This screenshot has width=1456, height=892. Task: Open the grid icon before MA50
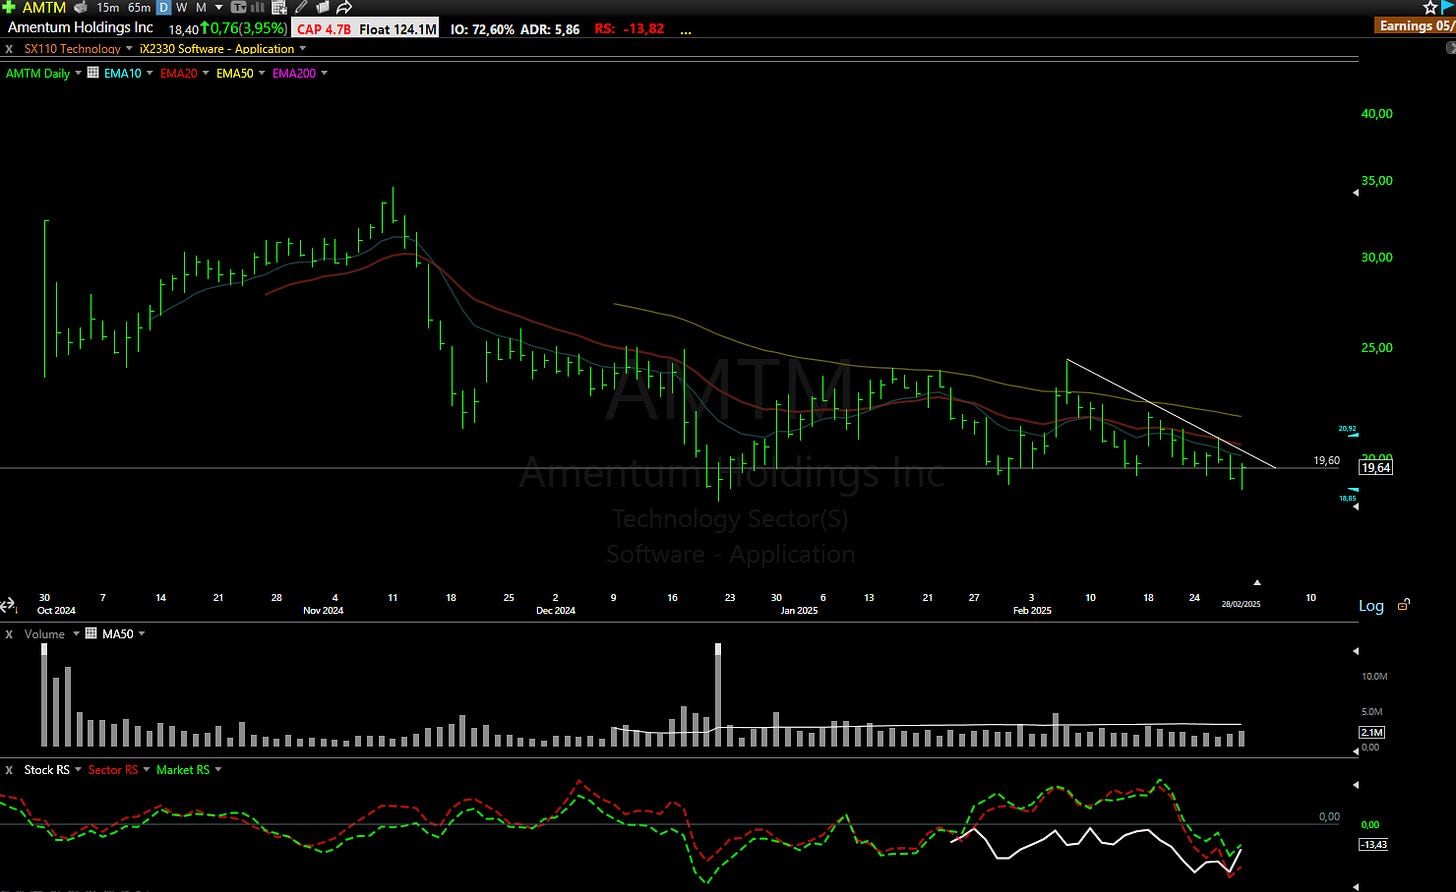tap(91, 633)
